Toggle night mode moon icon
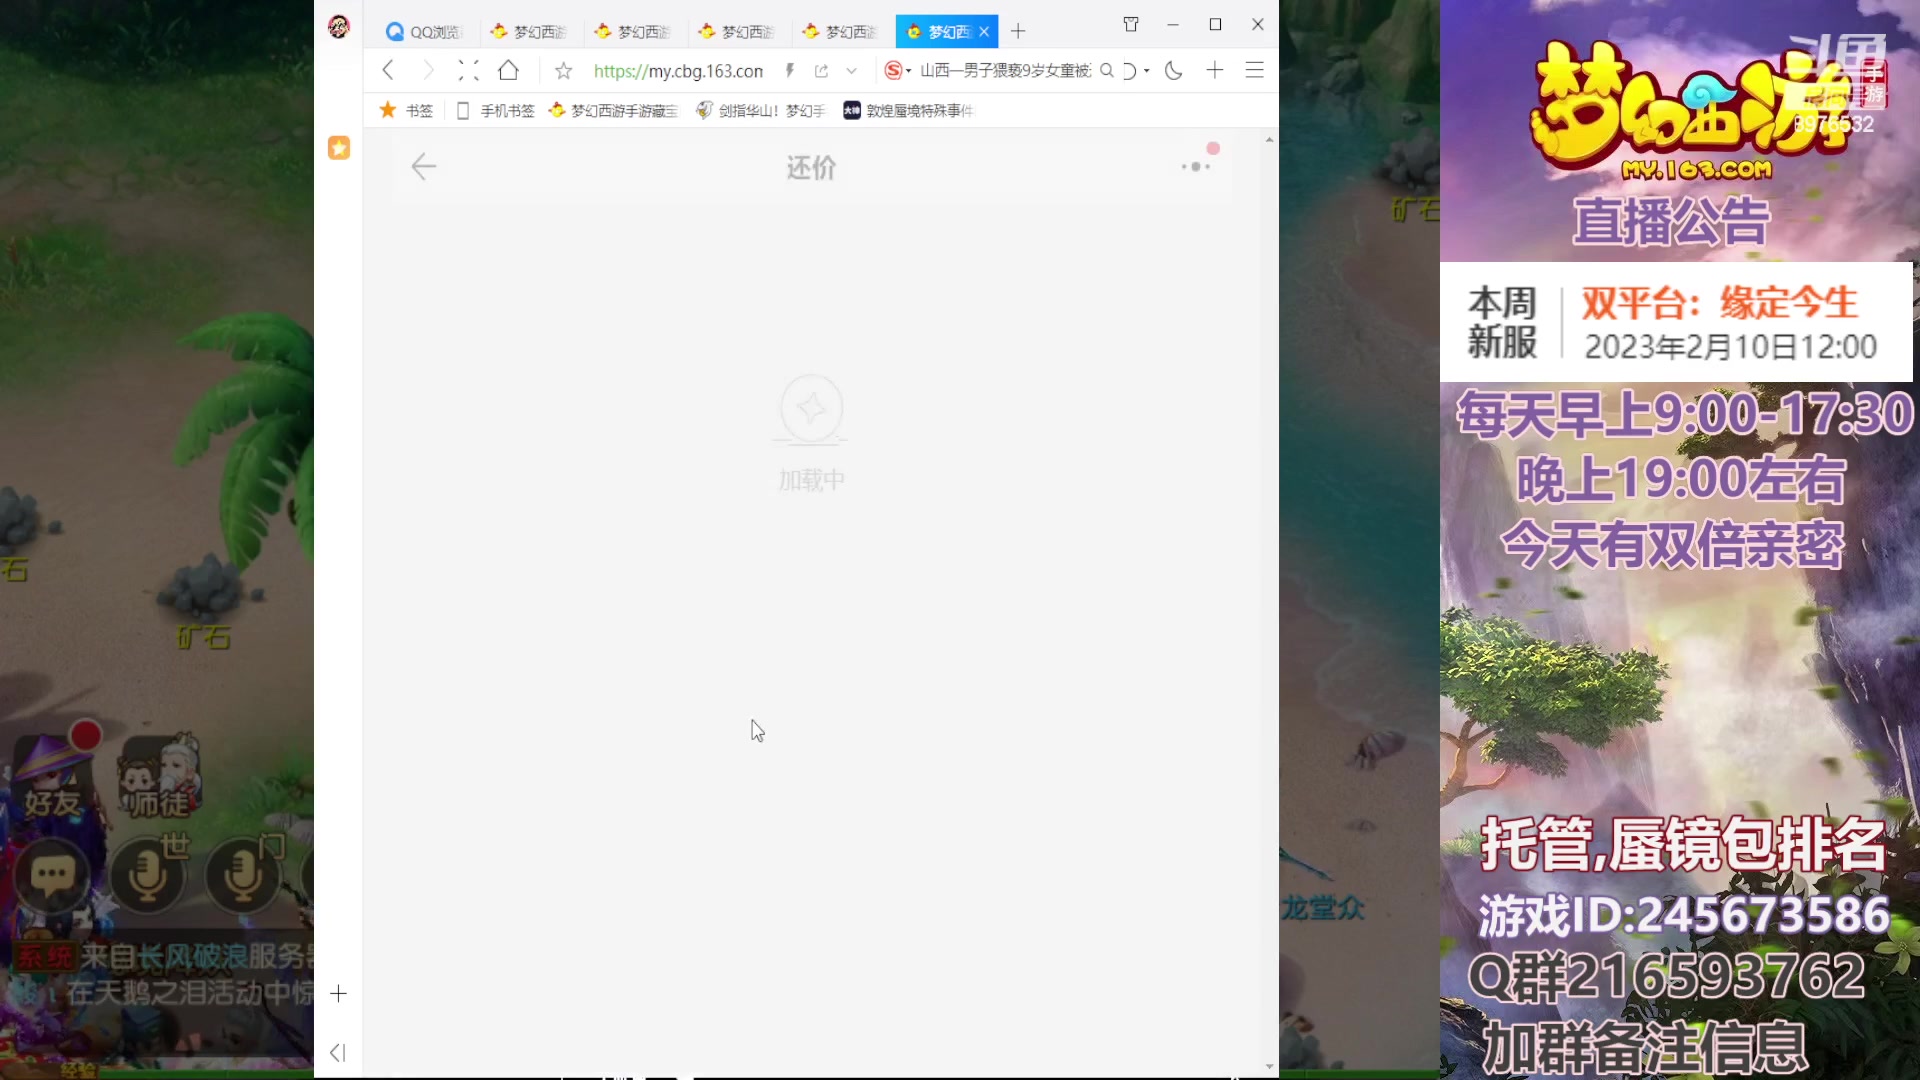Image resolution: width=1920 pixels, height=1080 pixels. click(x=1174, y=70)
